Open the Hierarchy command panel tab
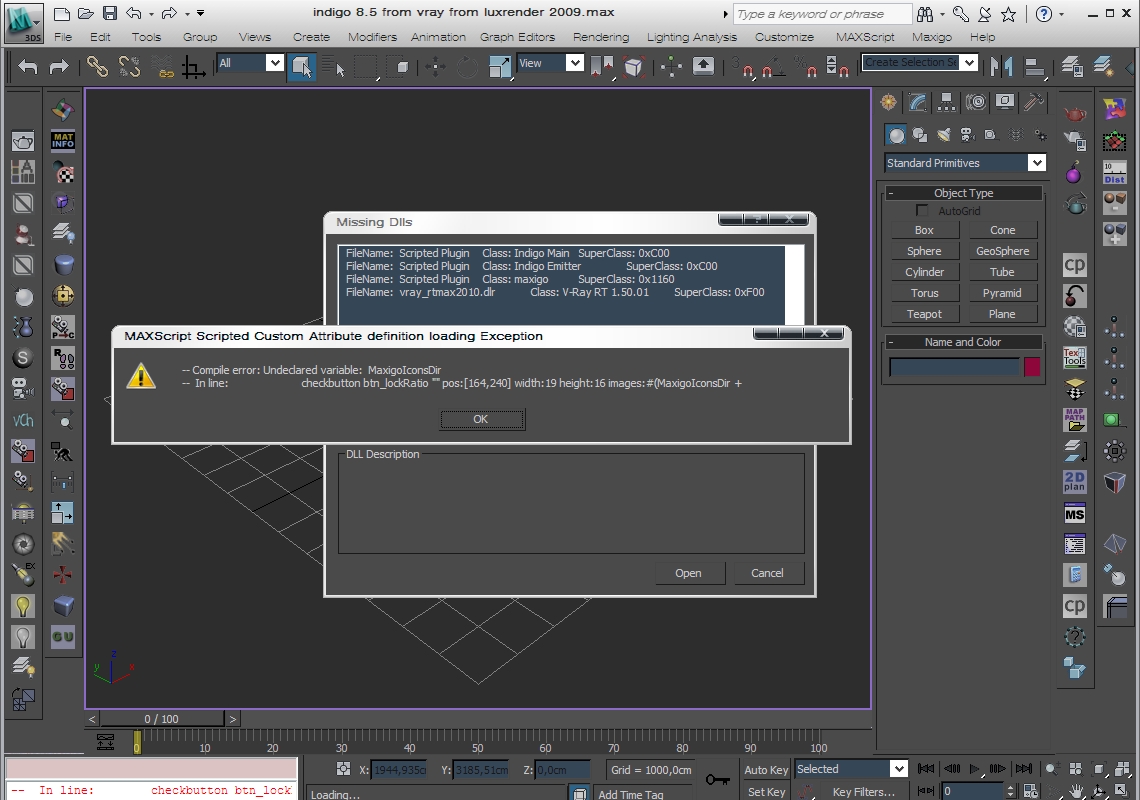 pyautogui.click(x=947, y=103)
